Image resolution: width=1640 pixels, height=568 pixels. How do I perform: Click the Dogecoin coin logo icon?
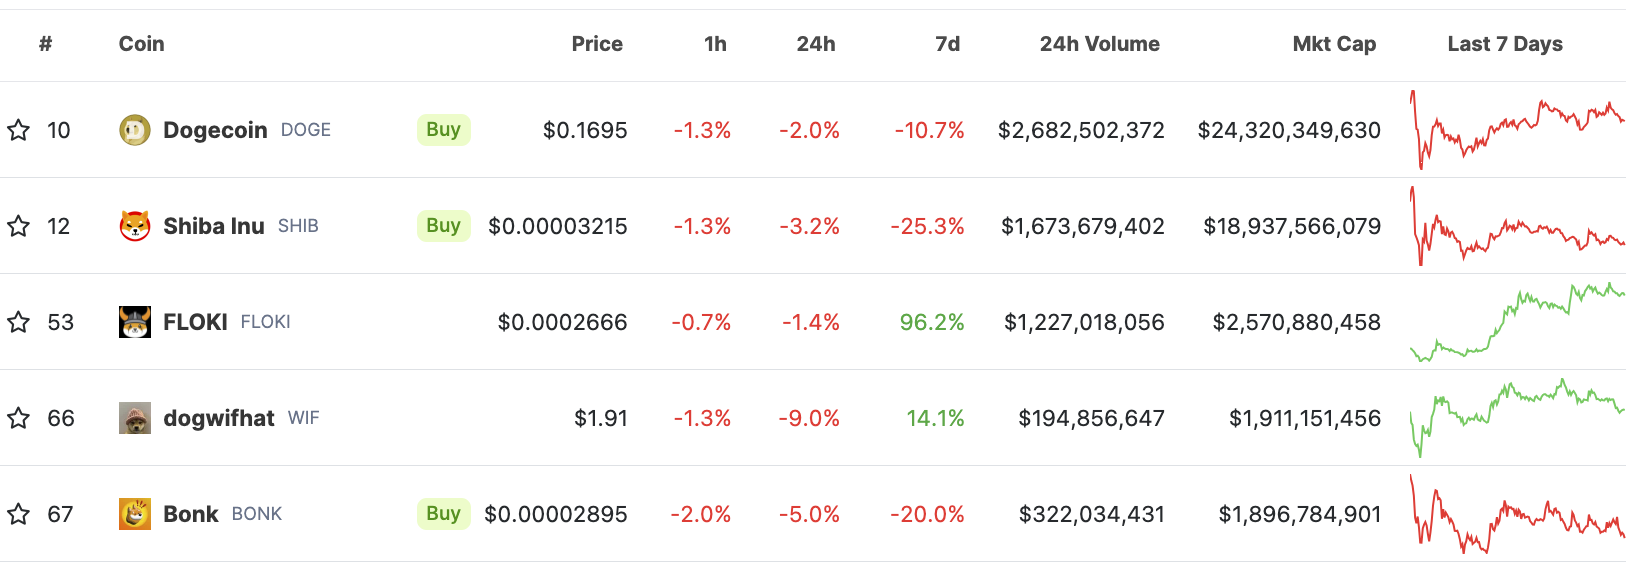coord(135,130)
